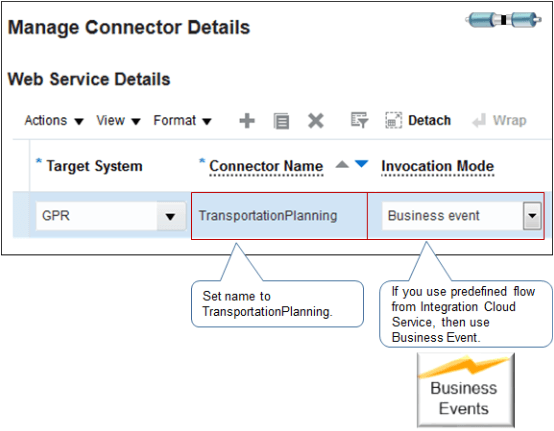The height and width of the screenshot is (431, 554).
Task: Click the Add row plus icon
Action: pos(247,121)
